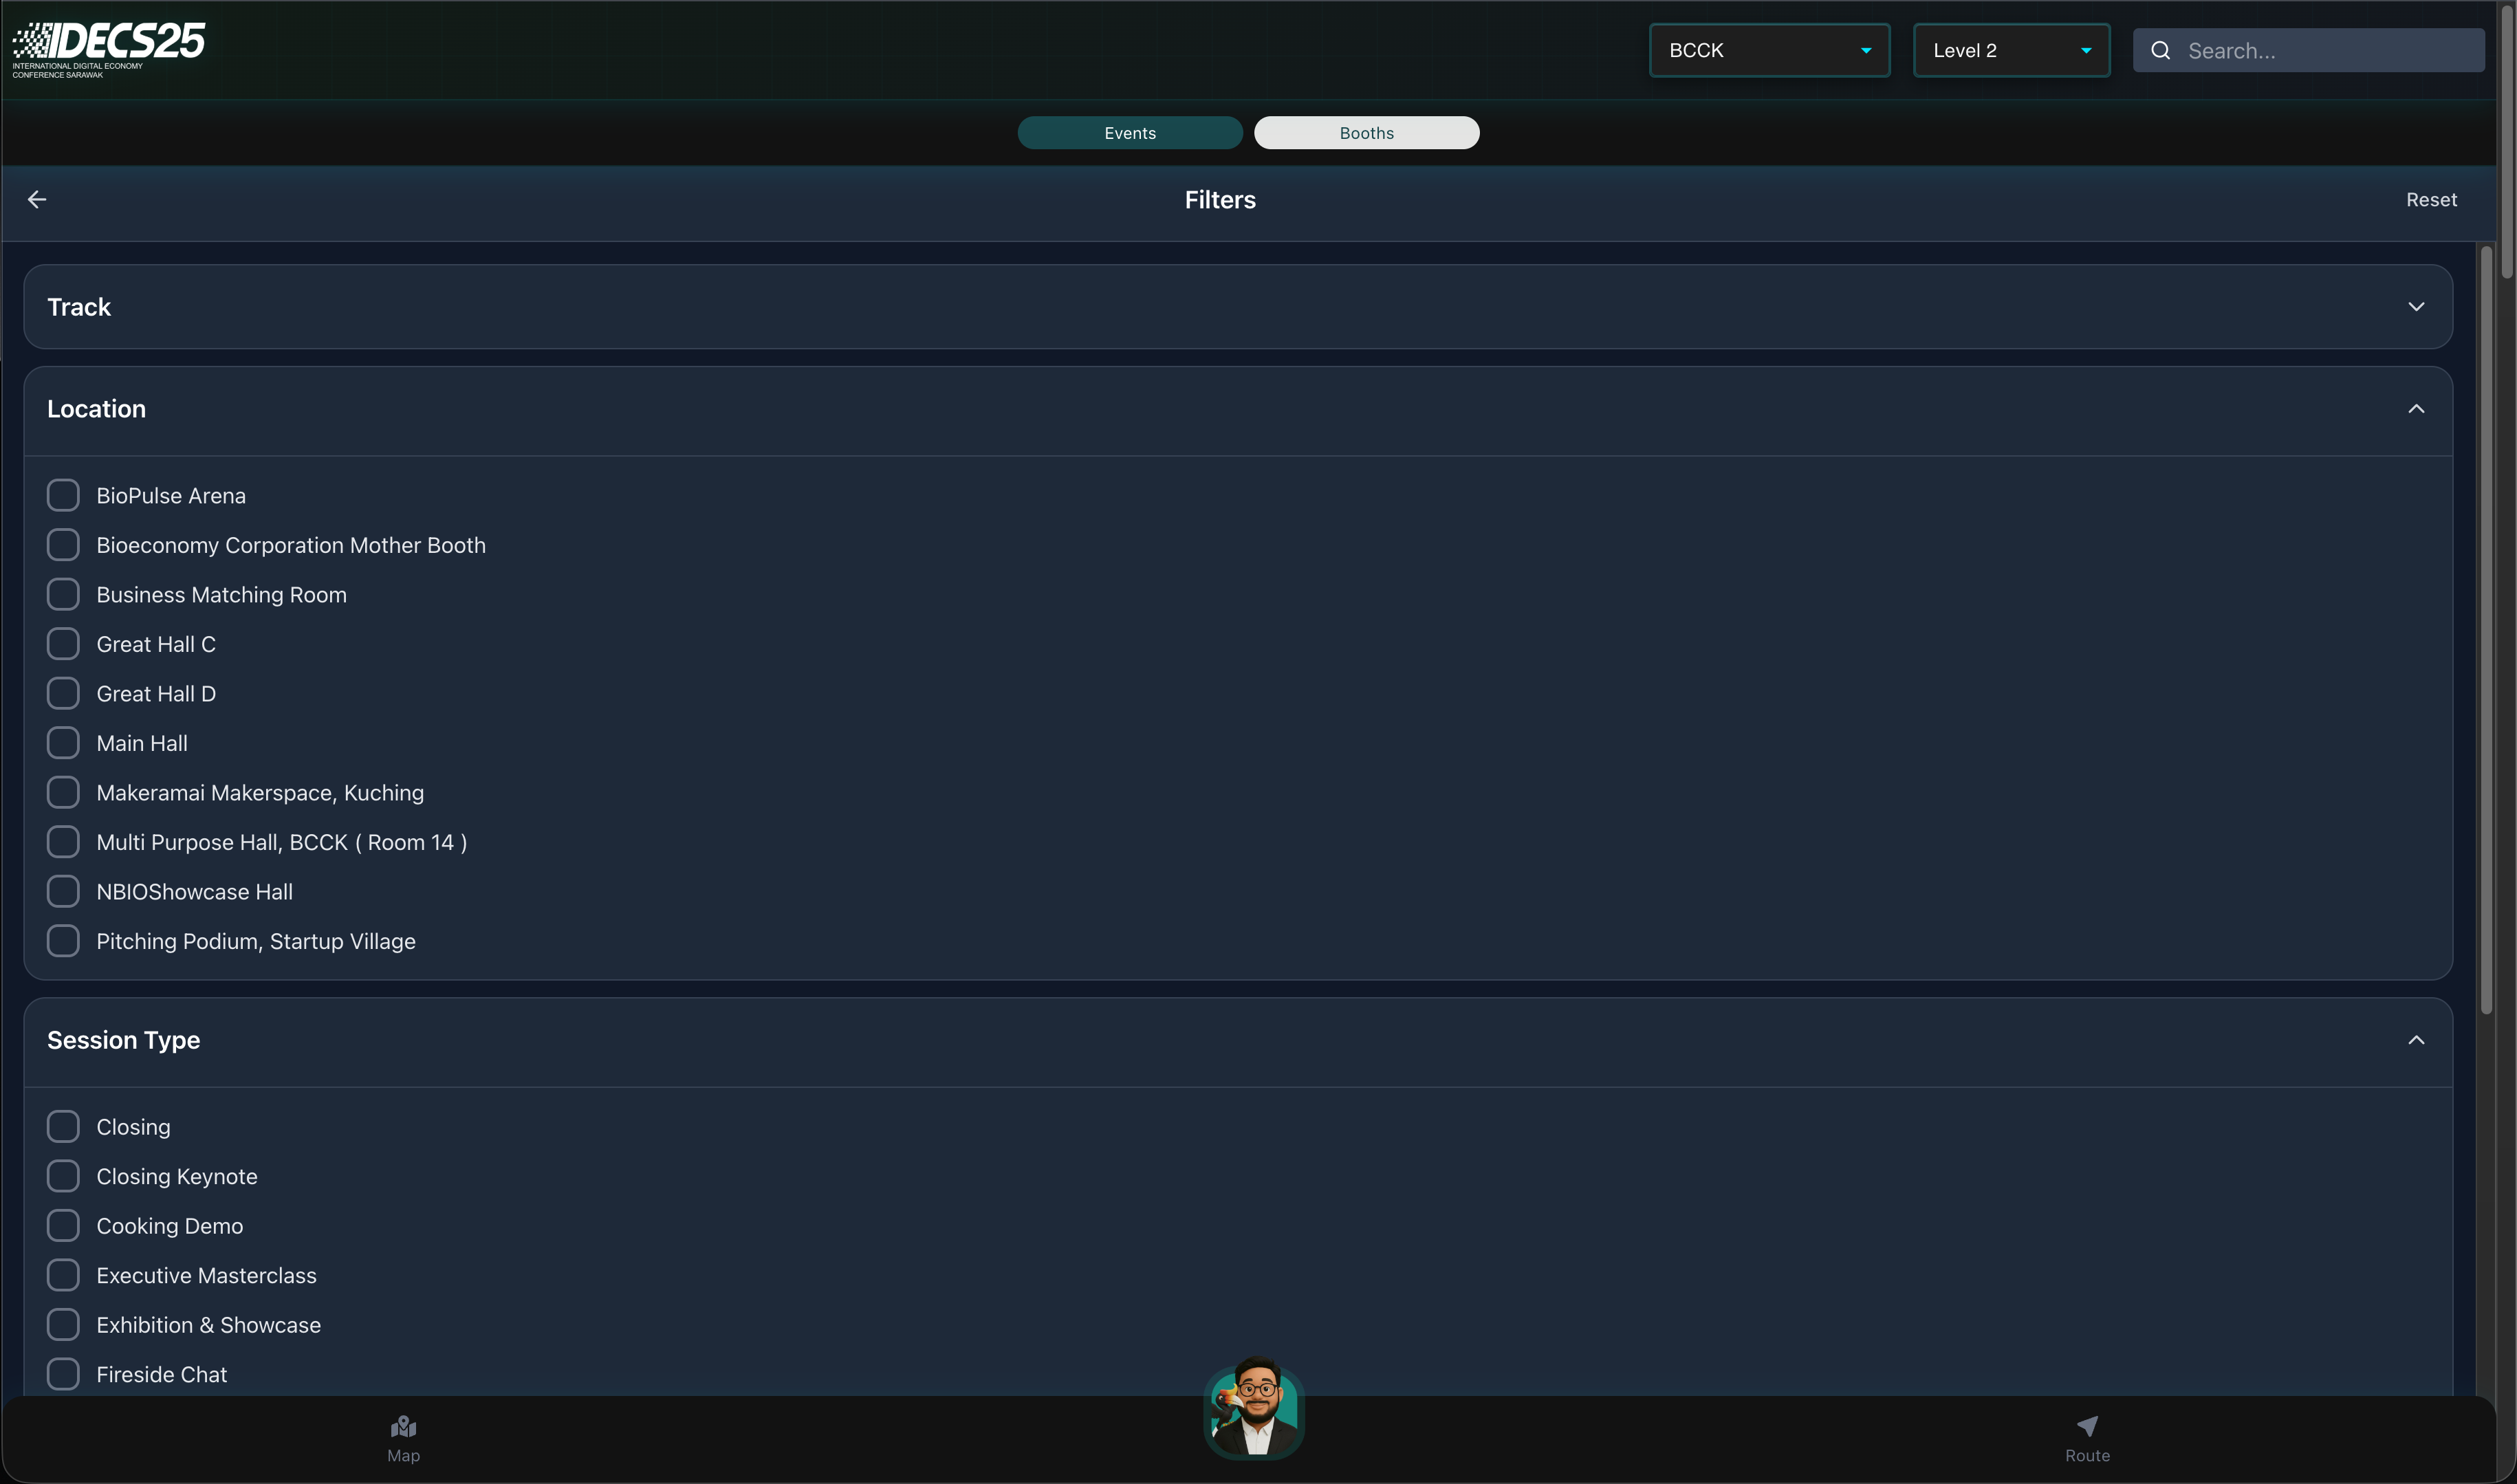The height and width of the screenshot is (1484, 2517).
Task: Tick Bioeconomy Corporation Mother Booth checkbox
Action: pyautogui.click(x=63, y=545)
